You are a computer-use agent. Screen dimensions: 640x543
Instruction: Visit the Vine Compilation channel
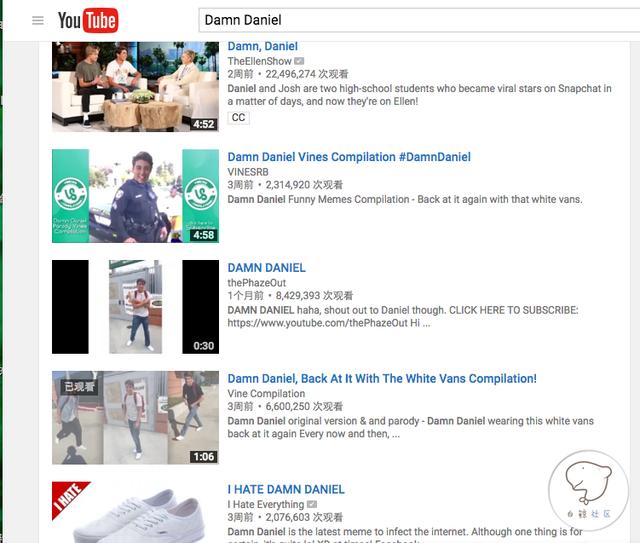(266, 393)
